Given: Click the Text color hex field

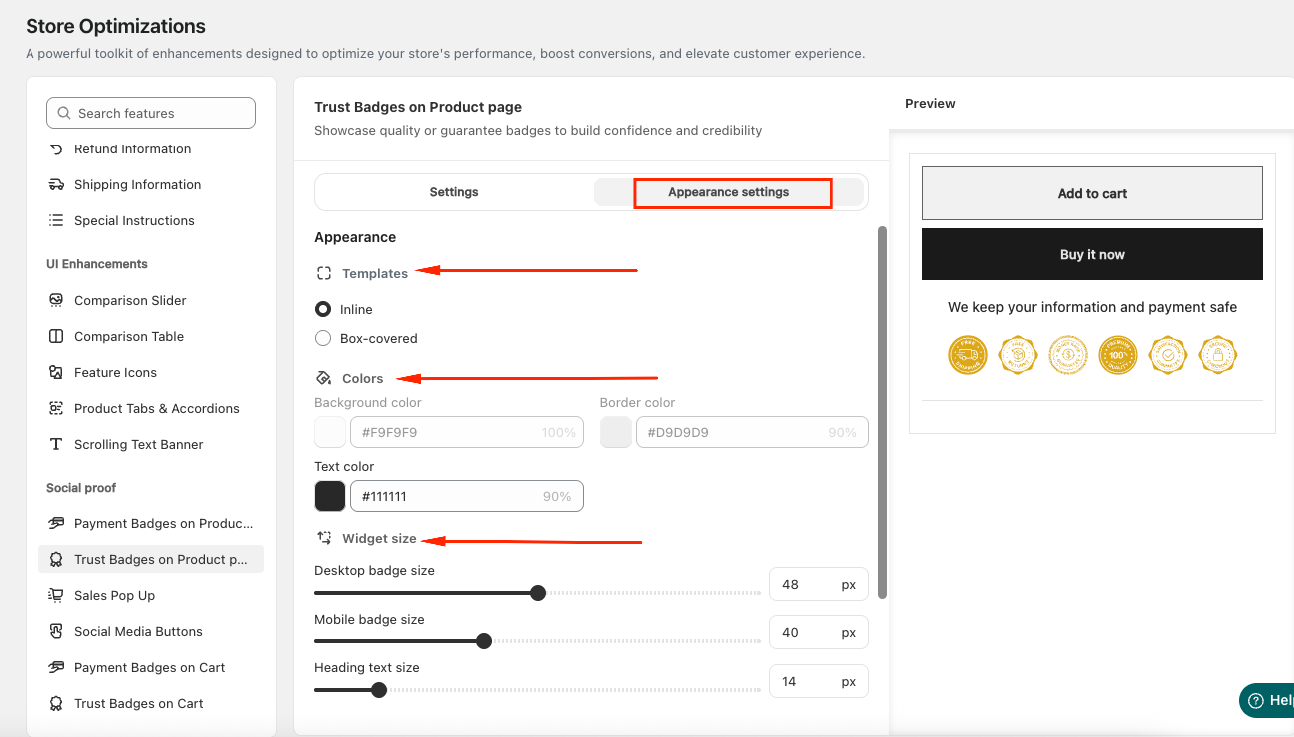Looking at the screenshot, I should pos(467,497).
